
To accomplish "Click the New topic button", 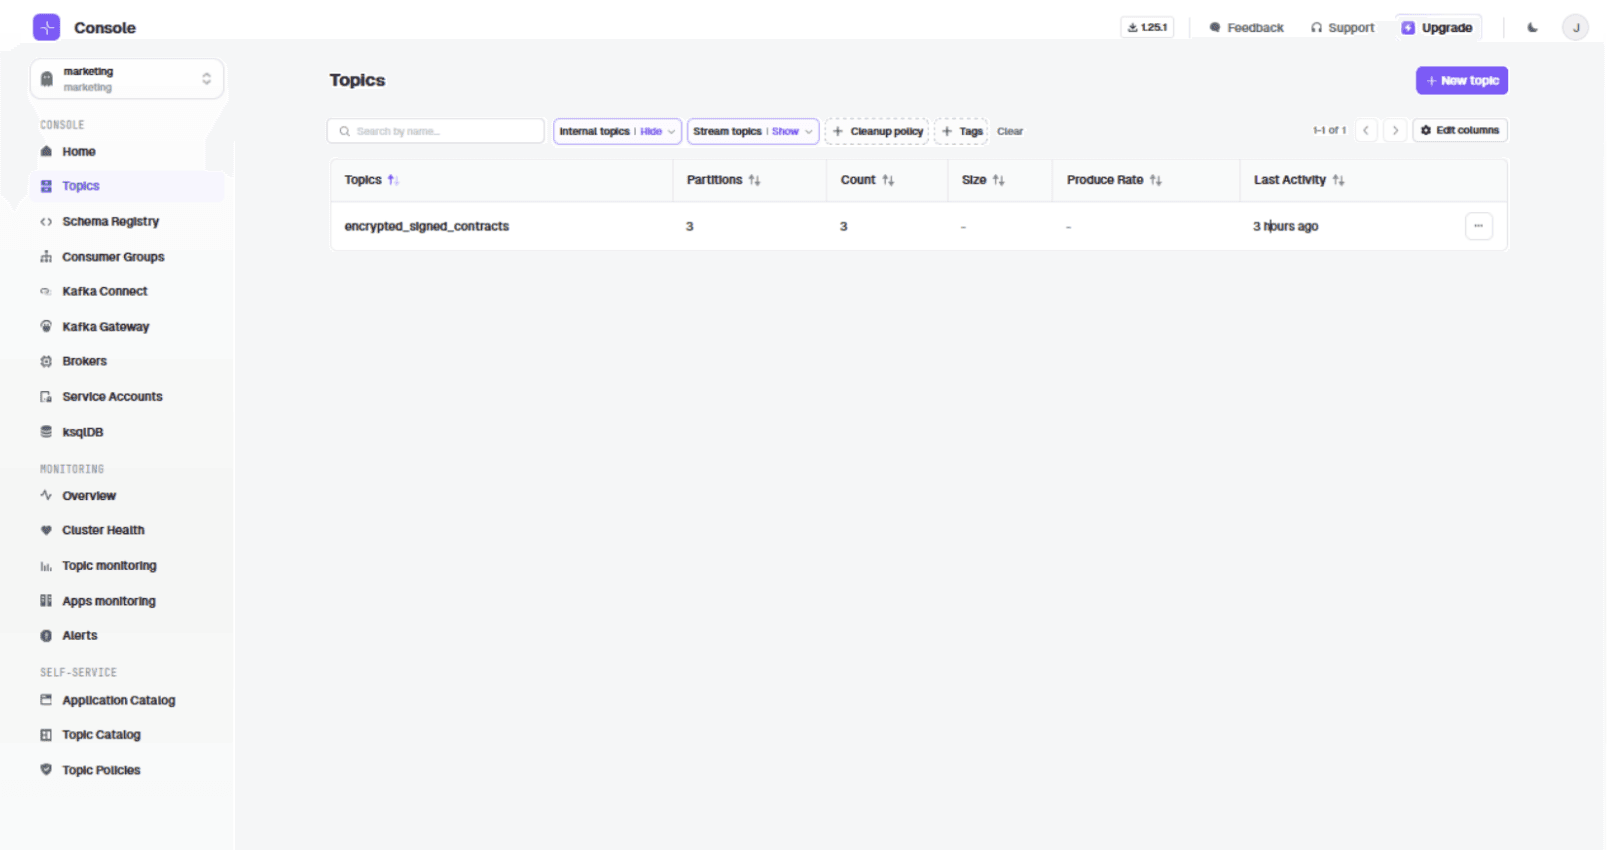I will (x=1461, y=81).
